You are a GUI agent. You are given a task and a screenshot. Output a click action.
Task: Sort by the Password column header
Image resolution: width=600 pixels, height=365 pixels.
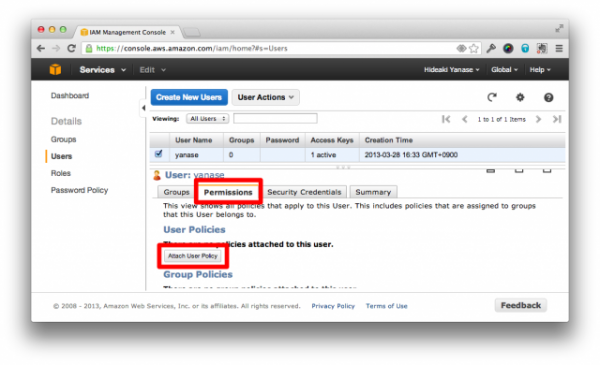pyautogui.click(x=282, y=140)
